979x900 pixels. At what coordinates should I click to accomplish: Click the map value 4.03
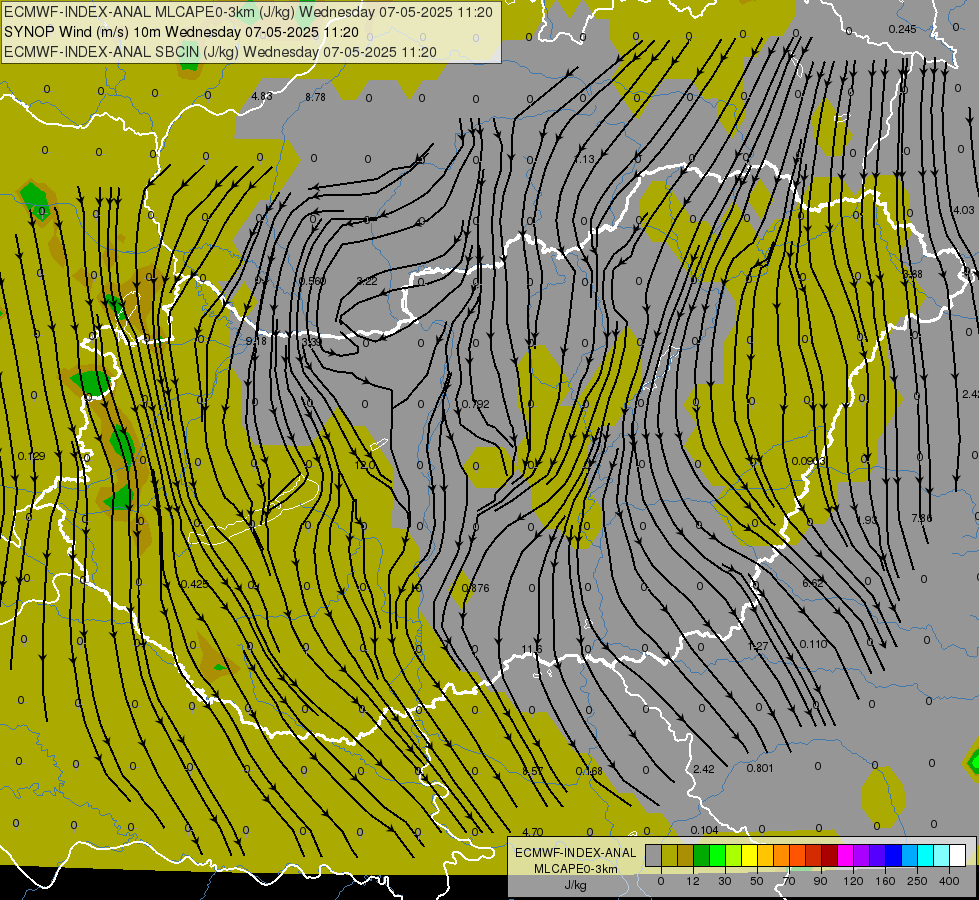(x=963, y=210)
